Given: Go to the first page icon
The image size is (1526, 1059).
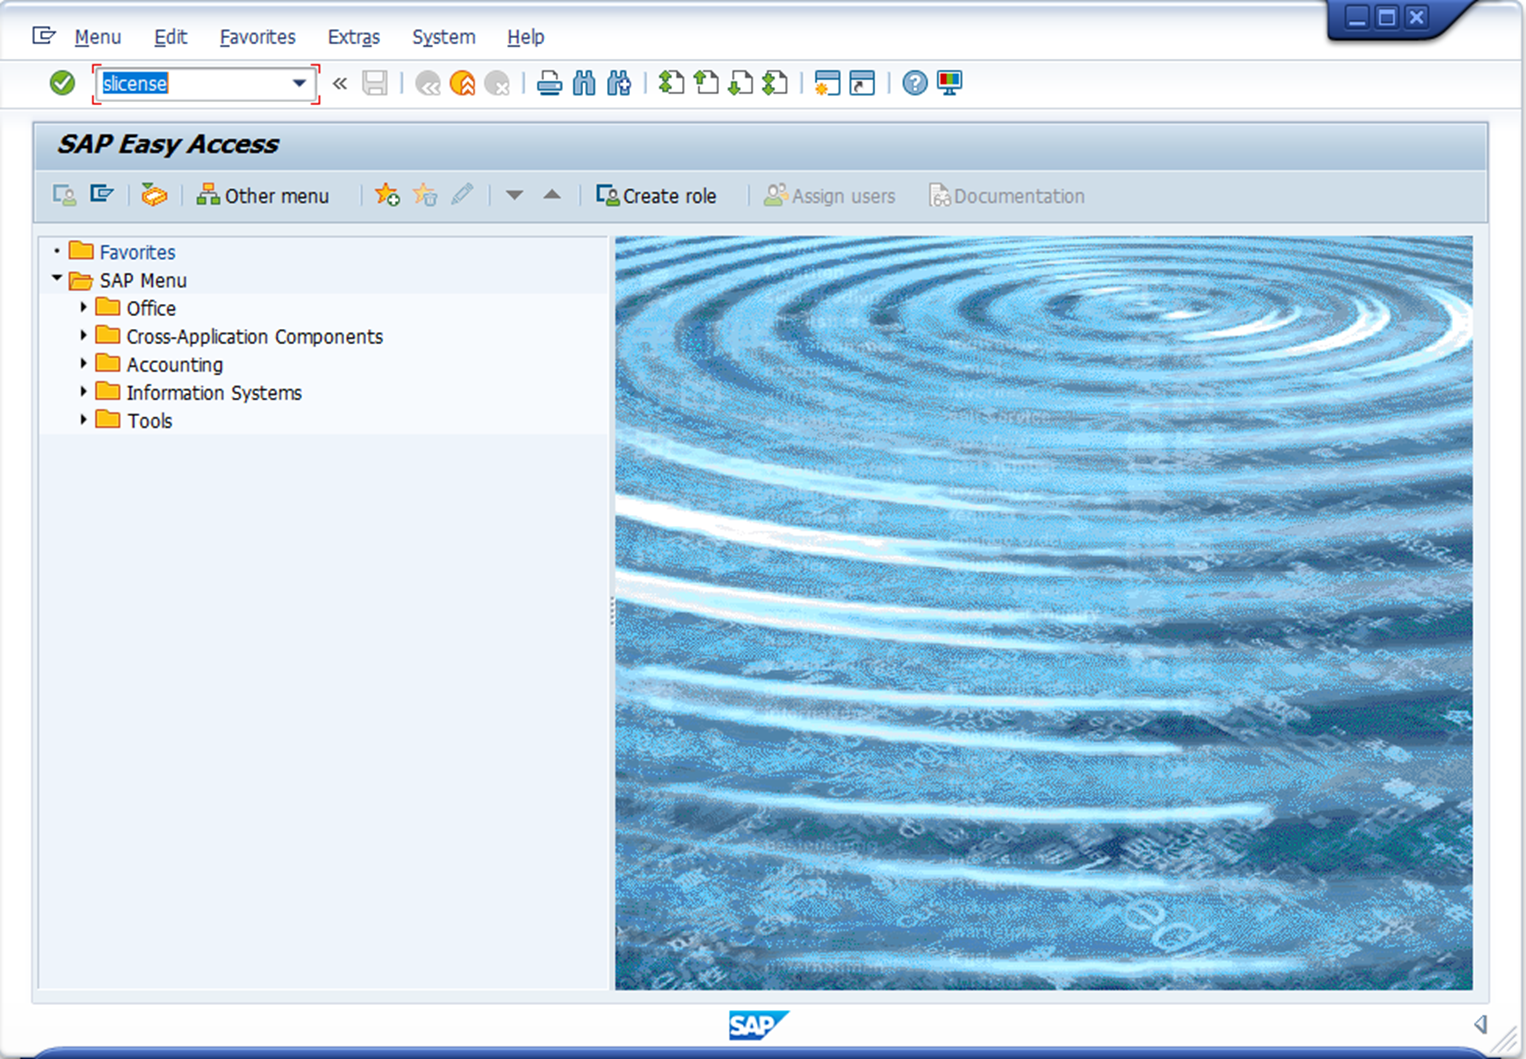Looking at the screenshot, I should coord(672,83).
